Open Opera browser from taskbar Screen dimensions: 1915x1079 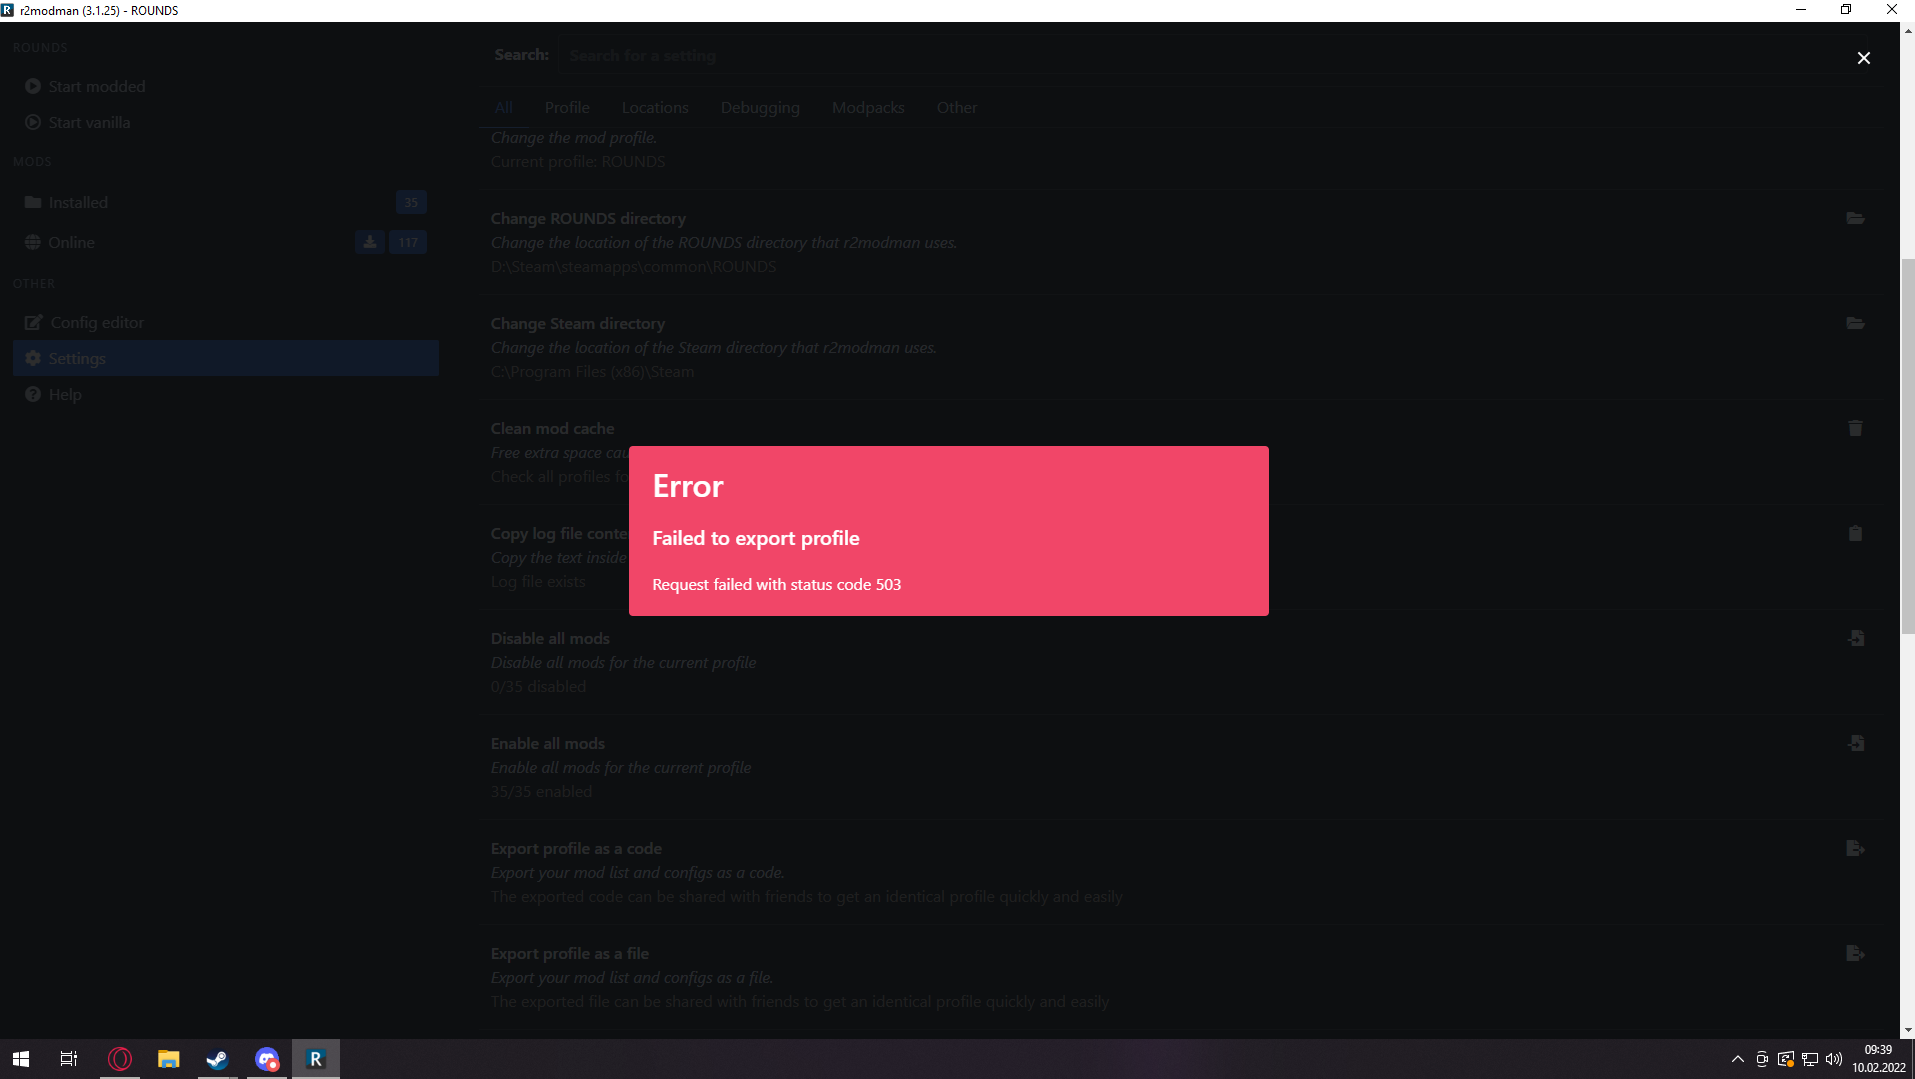120,1059
